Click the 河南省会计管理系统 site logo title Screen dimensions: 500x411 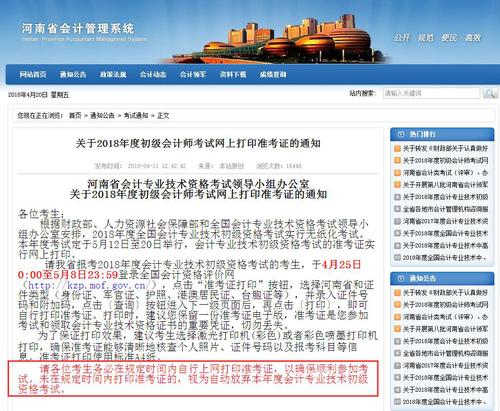pyautogui.click(x=78, y=28)
